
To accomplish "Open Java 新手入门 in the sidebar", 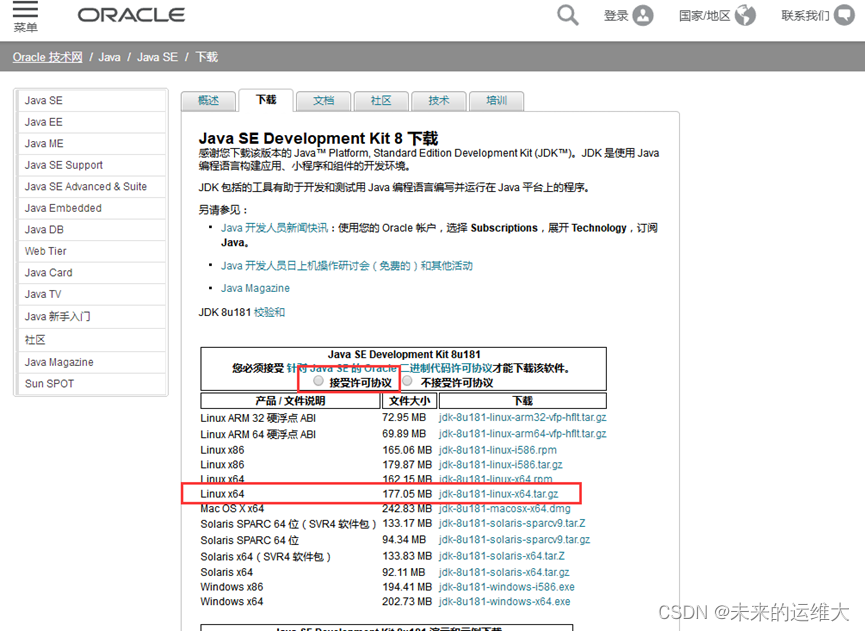I will click(90, 317).
